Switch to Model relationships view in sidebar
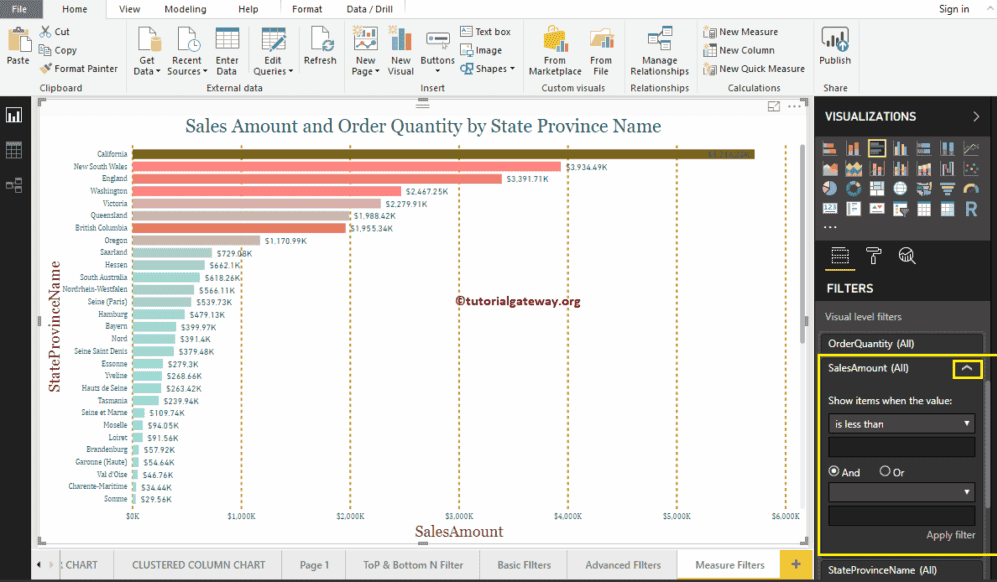This screenshot has width=997, height=582. (x=14, y=185)
